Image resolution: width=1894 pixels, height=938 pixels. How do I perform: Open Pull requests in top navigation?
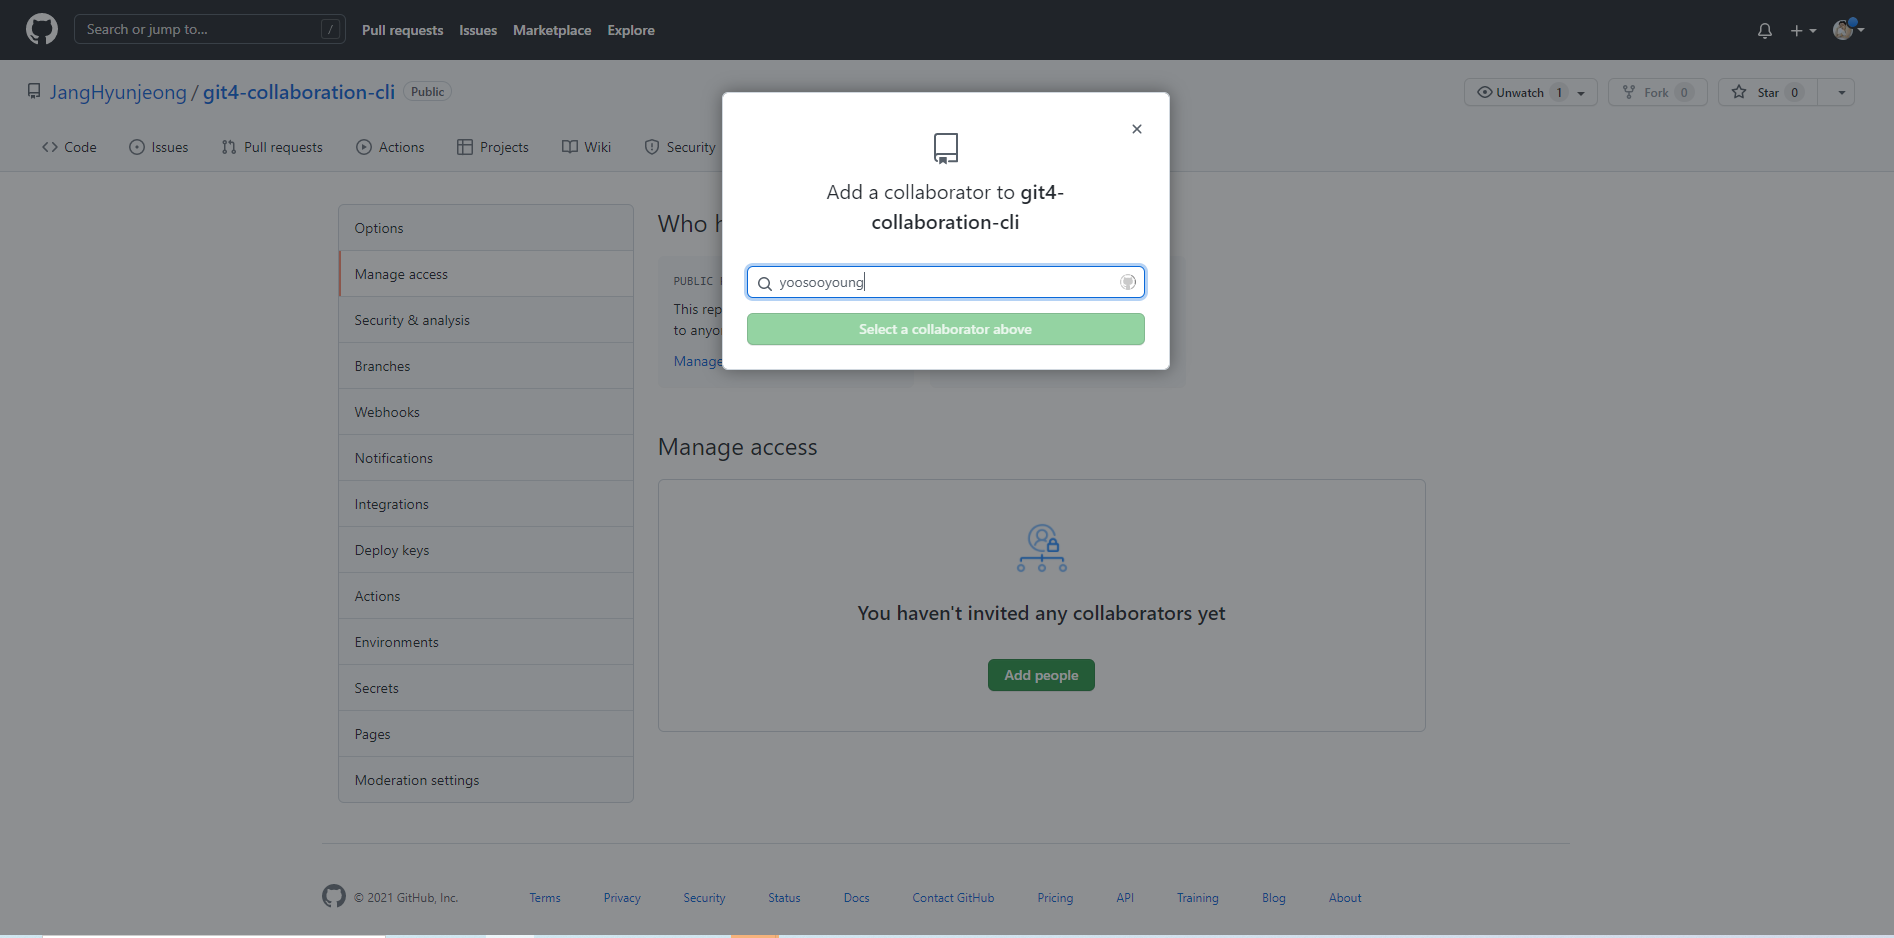click(402, 30)
